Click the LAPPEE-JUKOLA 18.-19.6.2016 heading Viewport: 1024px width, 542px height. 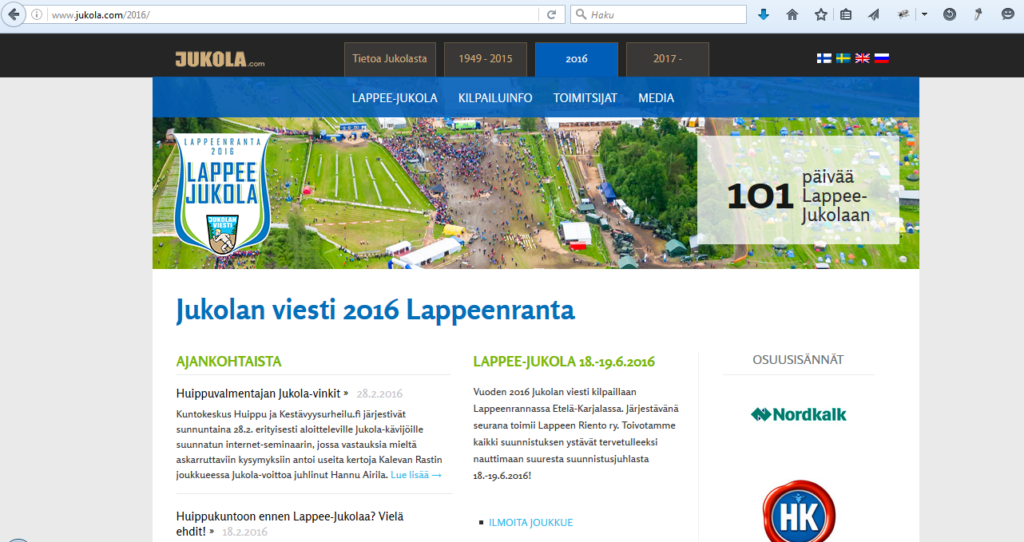[564, 362]
